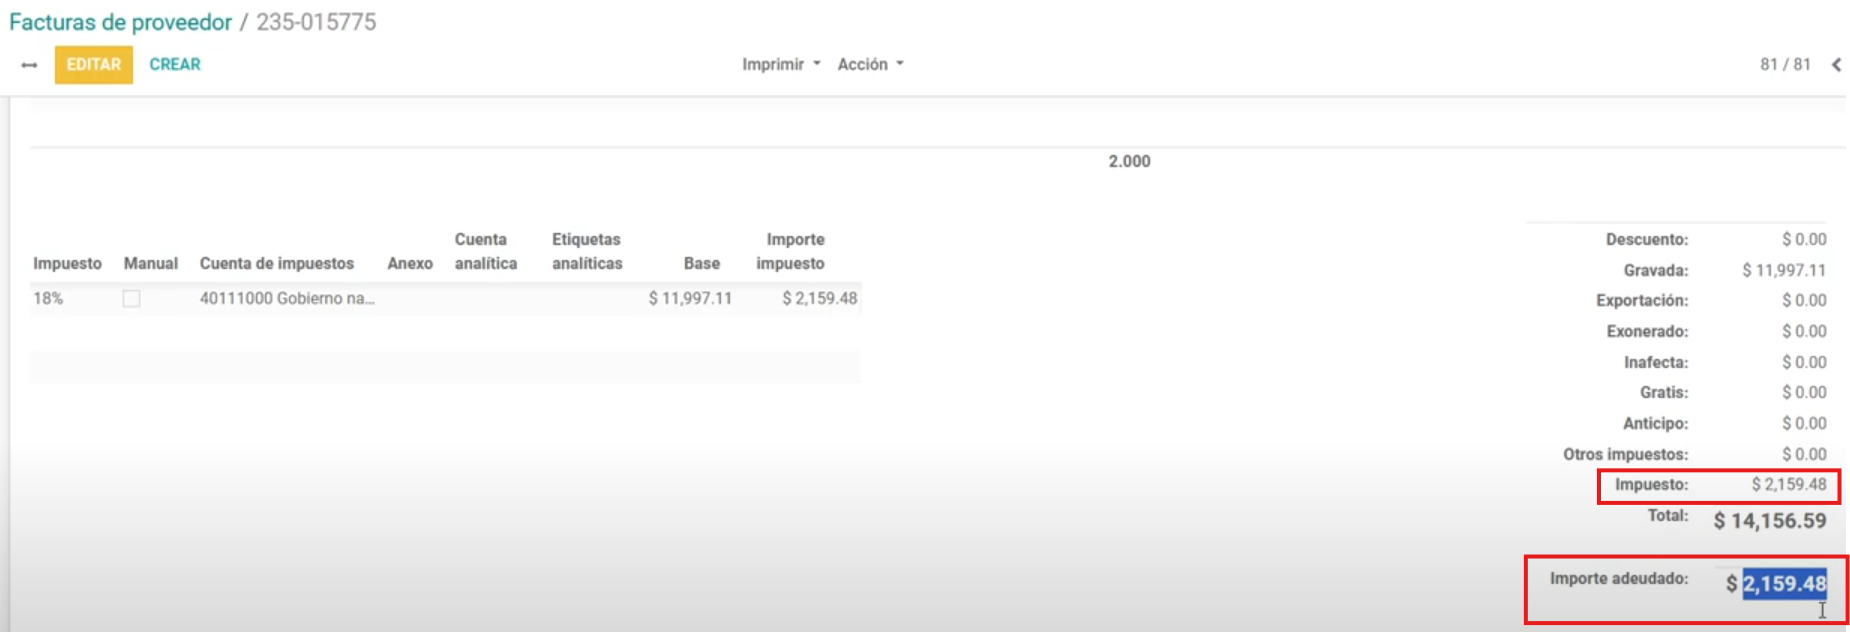Image resolution: width=1850 pixels, height=632 pixels.
Task: Click the double-arrow icon left of EDITAR
Action: (x=29, y=65)
